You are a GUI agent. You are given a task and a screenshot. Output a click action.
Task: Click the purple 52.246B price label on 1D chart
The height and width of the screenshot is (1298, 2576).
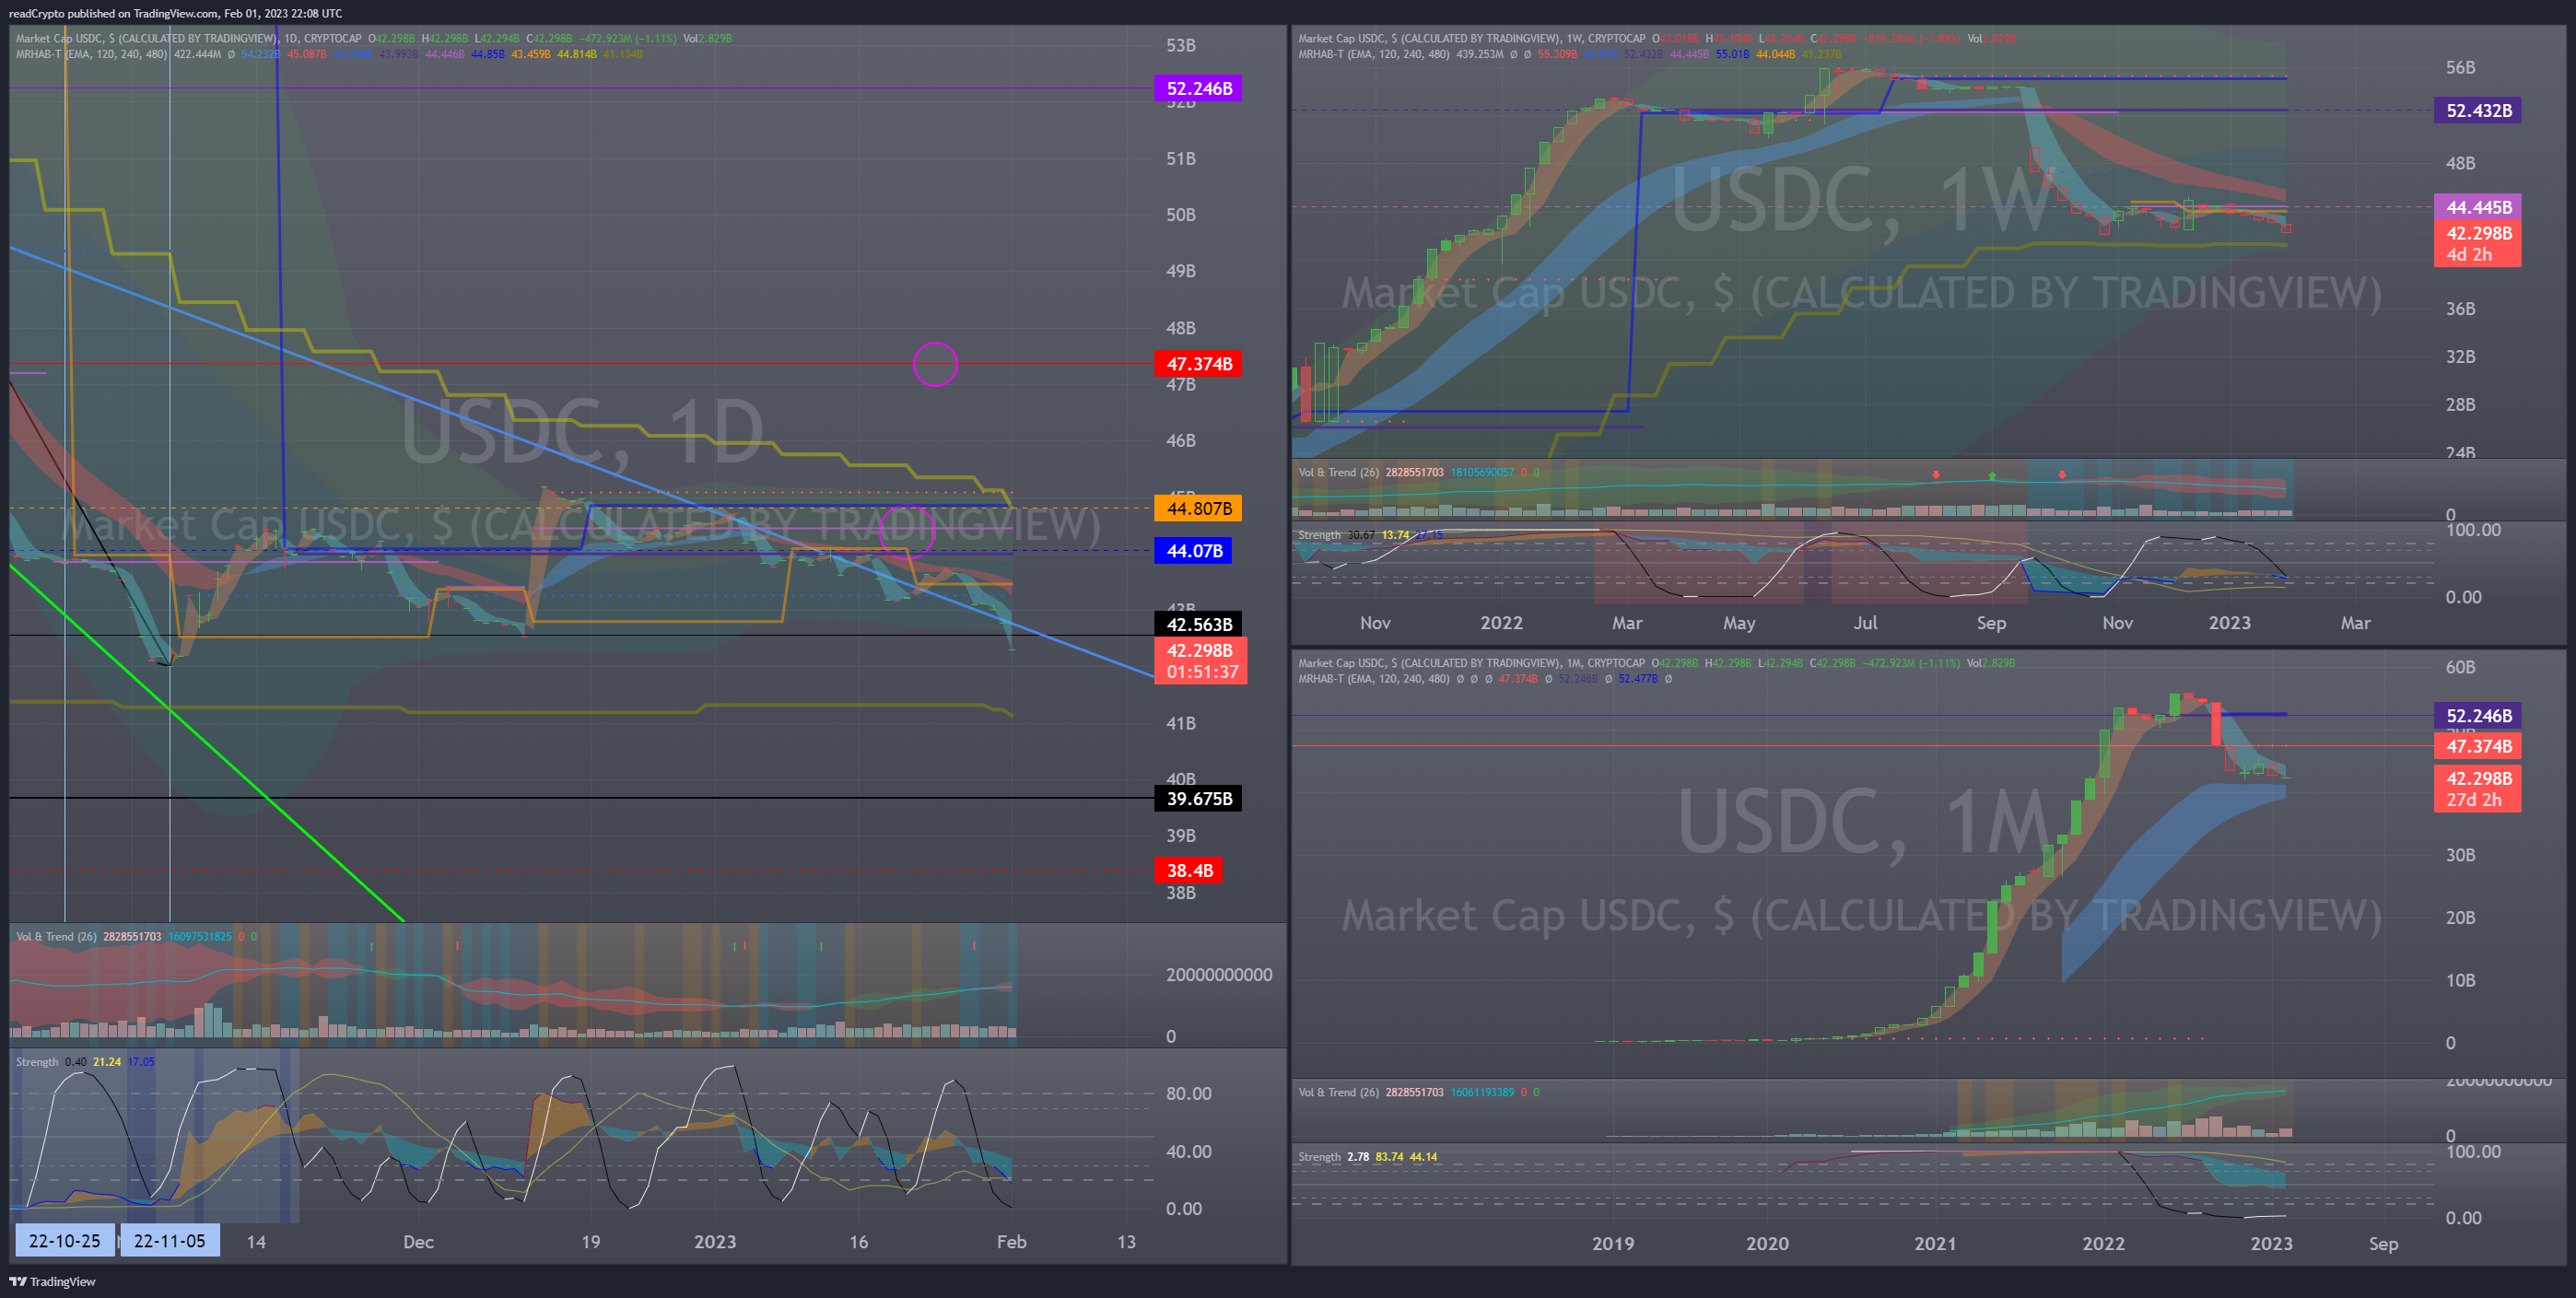[1198, 88]
